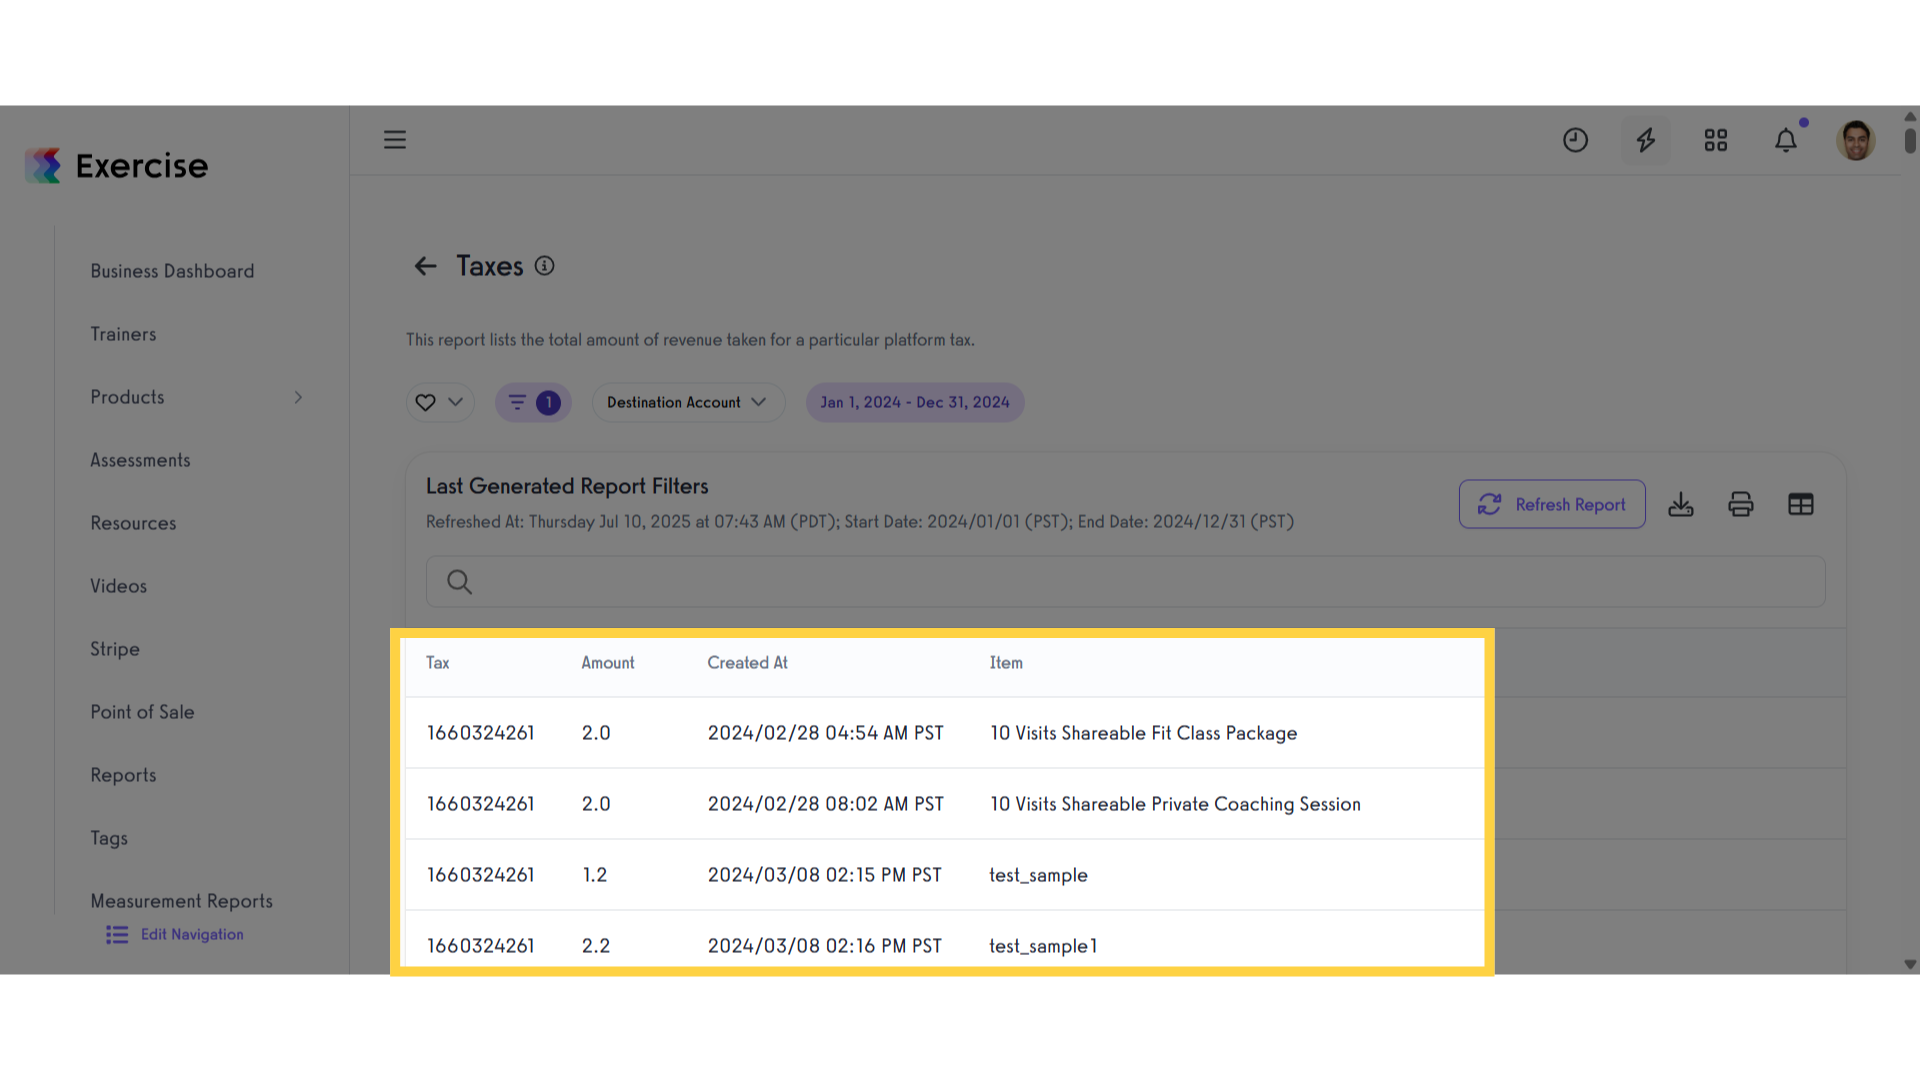Expand the Products submenu chevron
This screenshot has width=1920, height=1080.
tap(298, 398)
